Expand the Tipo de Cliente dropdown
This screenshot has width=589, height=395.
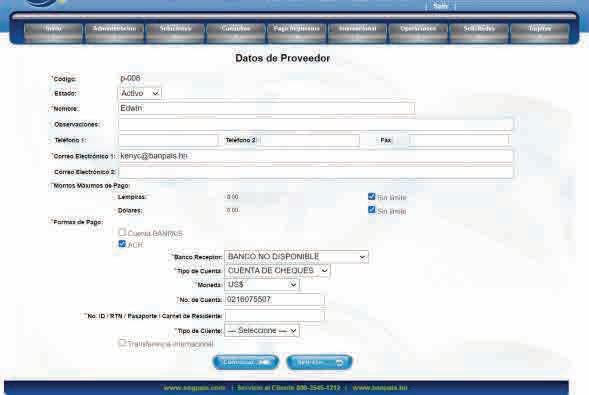tap(261, 331)
